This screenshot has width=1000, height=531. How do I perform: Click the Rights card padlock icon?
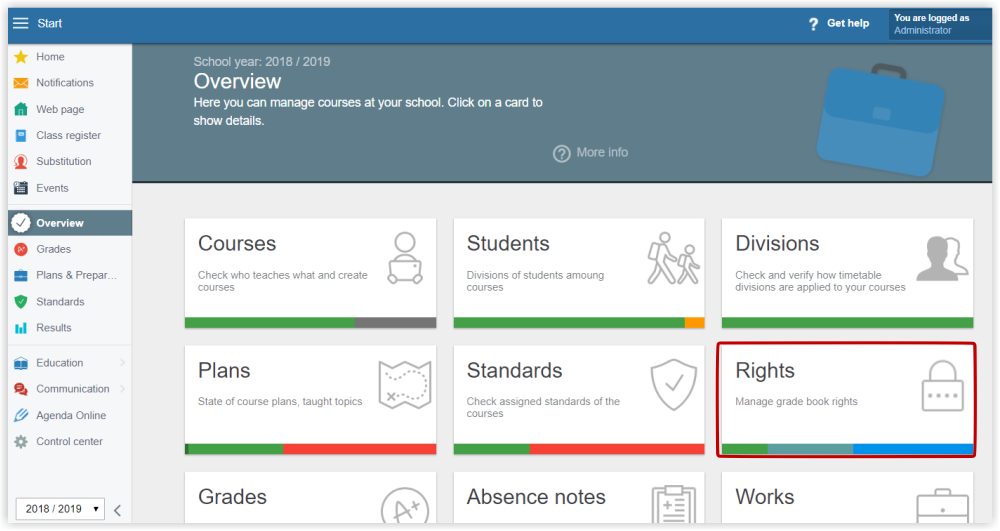943,385
